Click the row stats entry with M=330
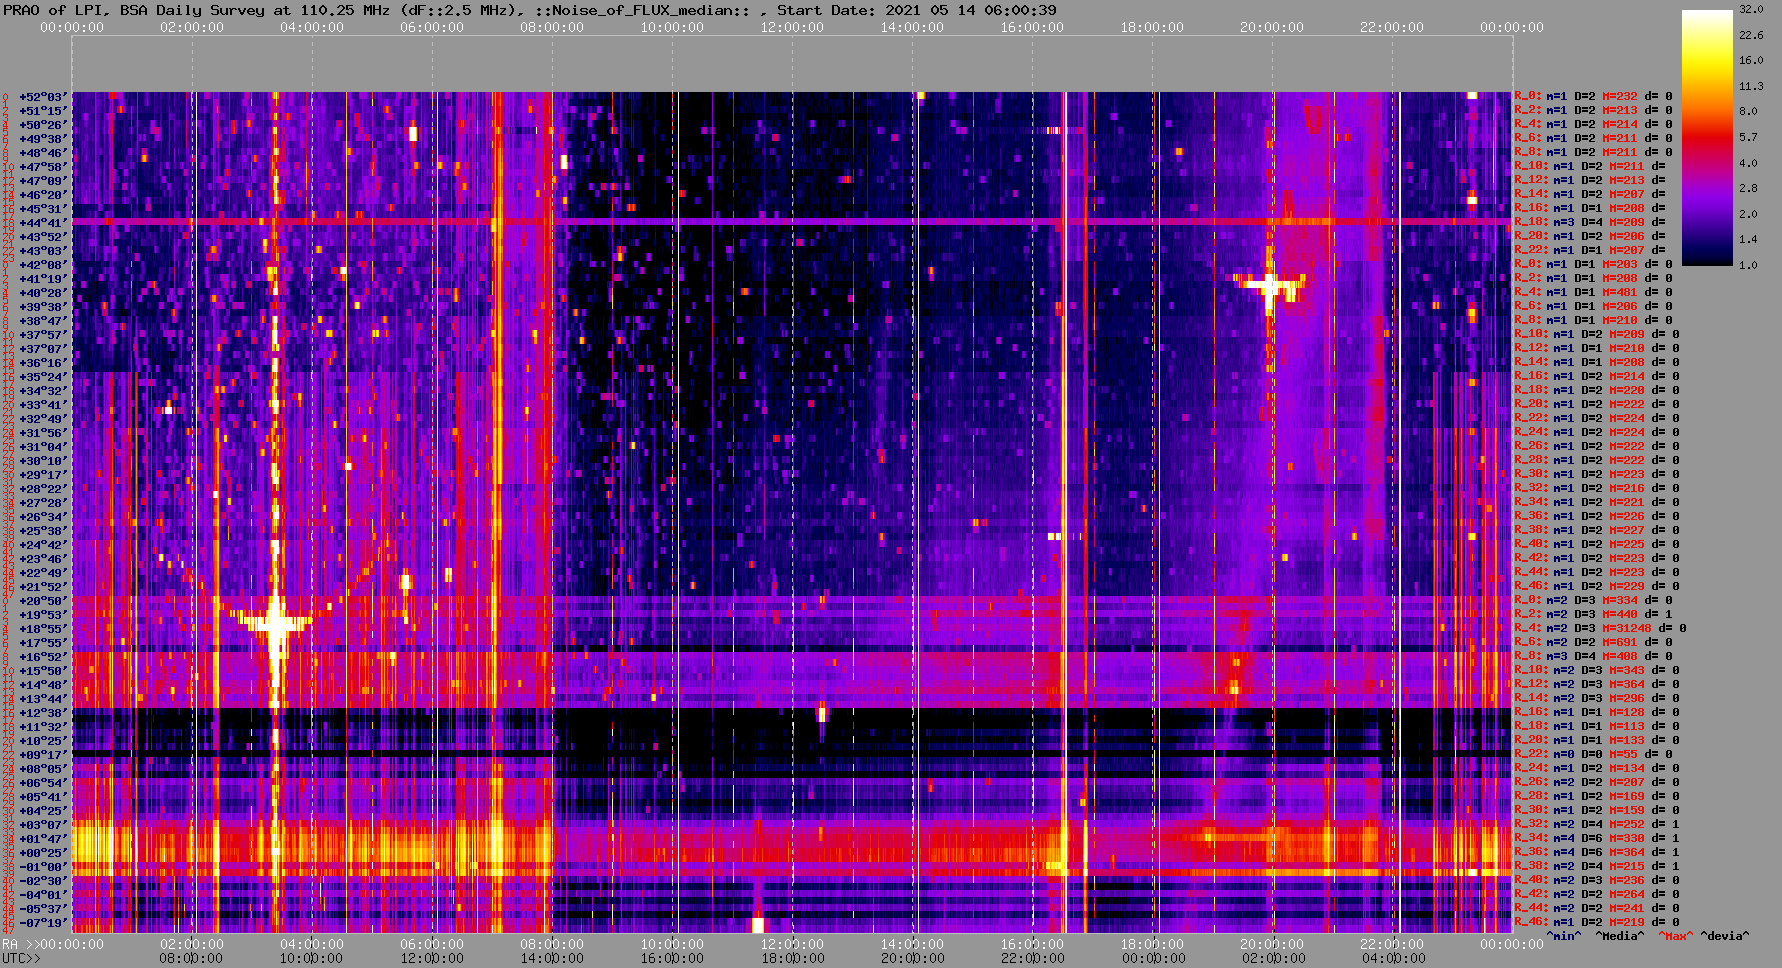The height and width of the screenshot is (968, 1782). [1597, 839]
